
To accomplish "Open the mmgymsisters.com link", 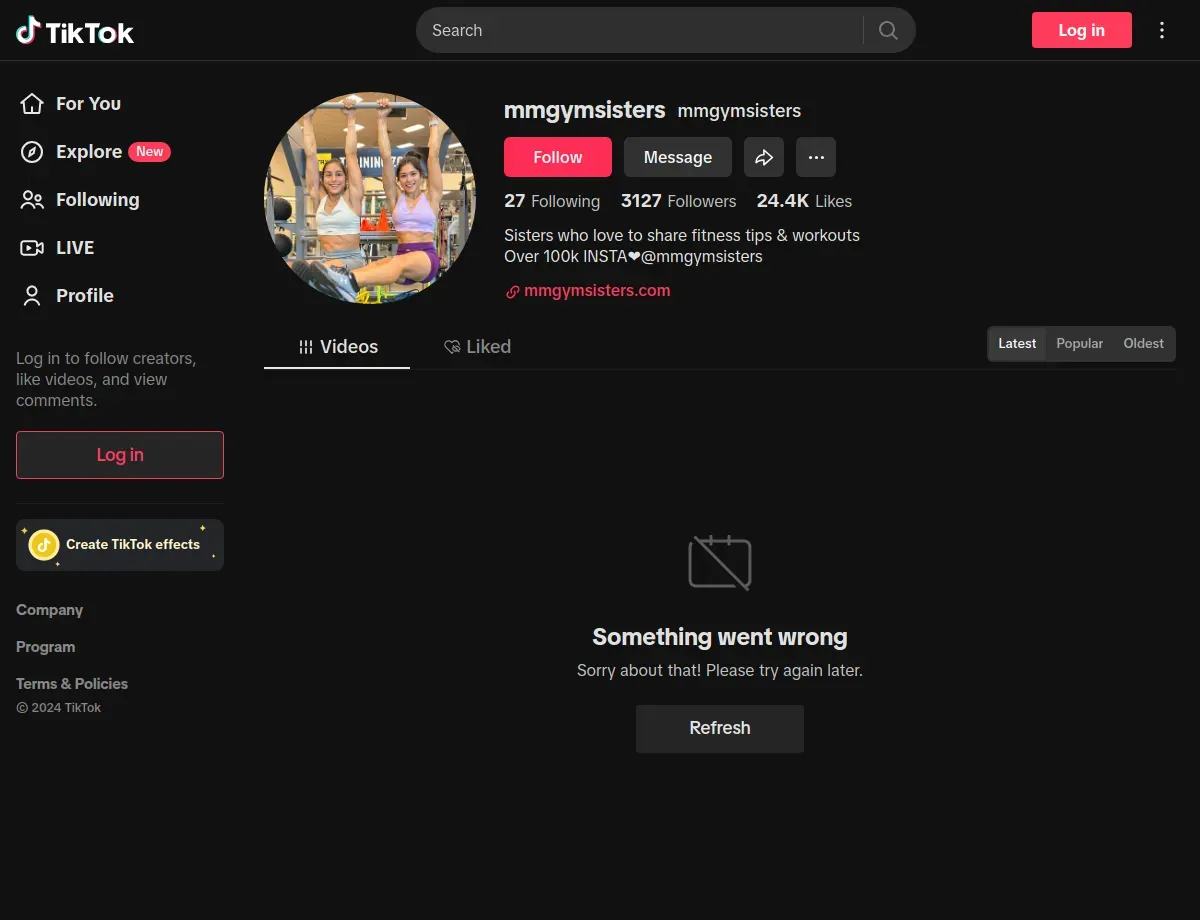I will [x=597, y=291].
